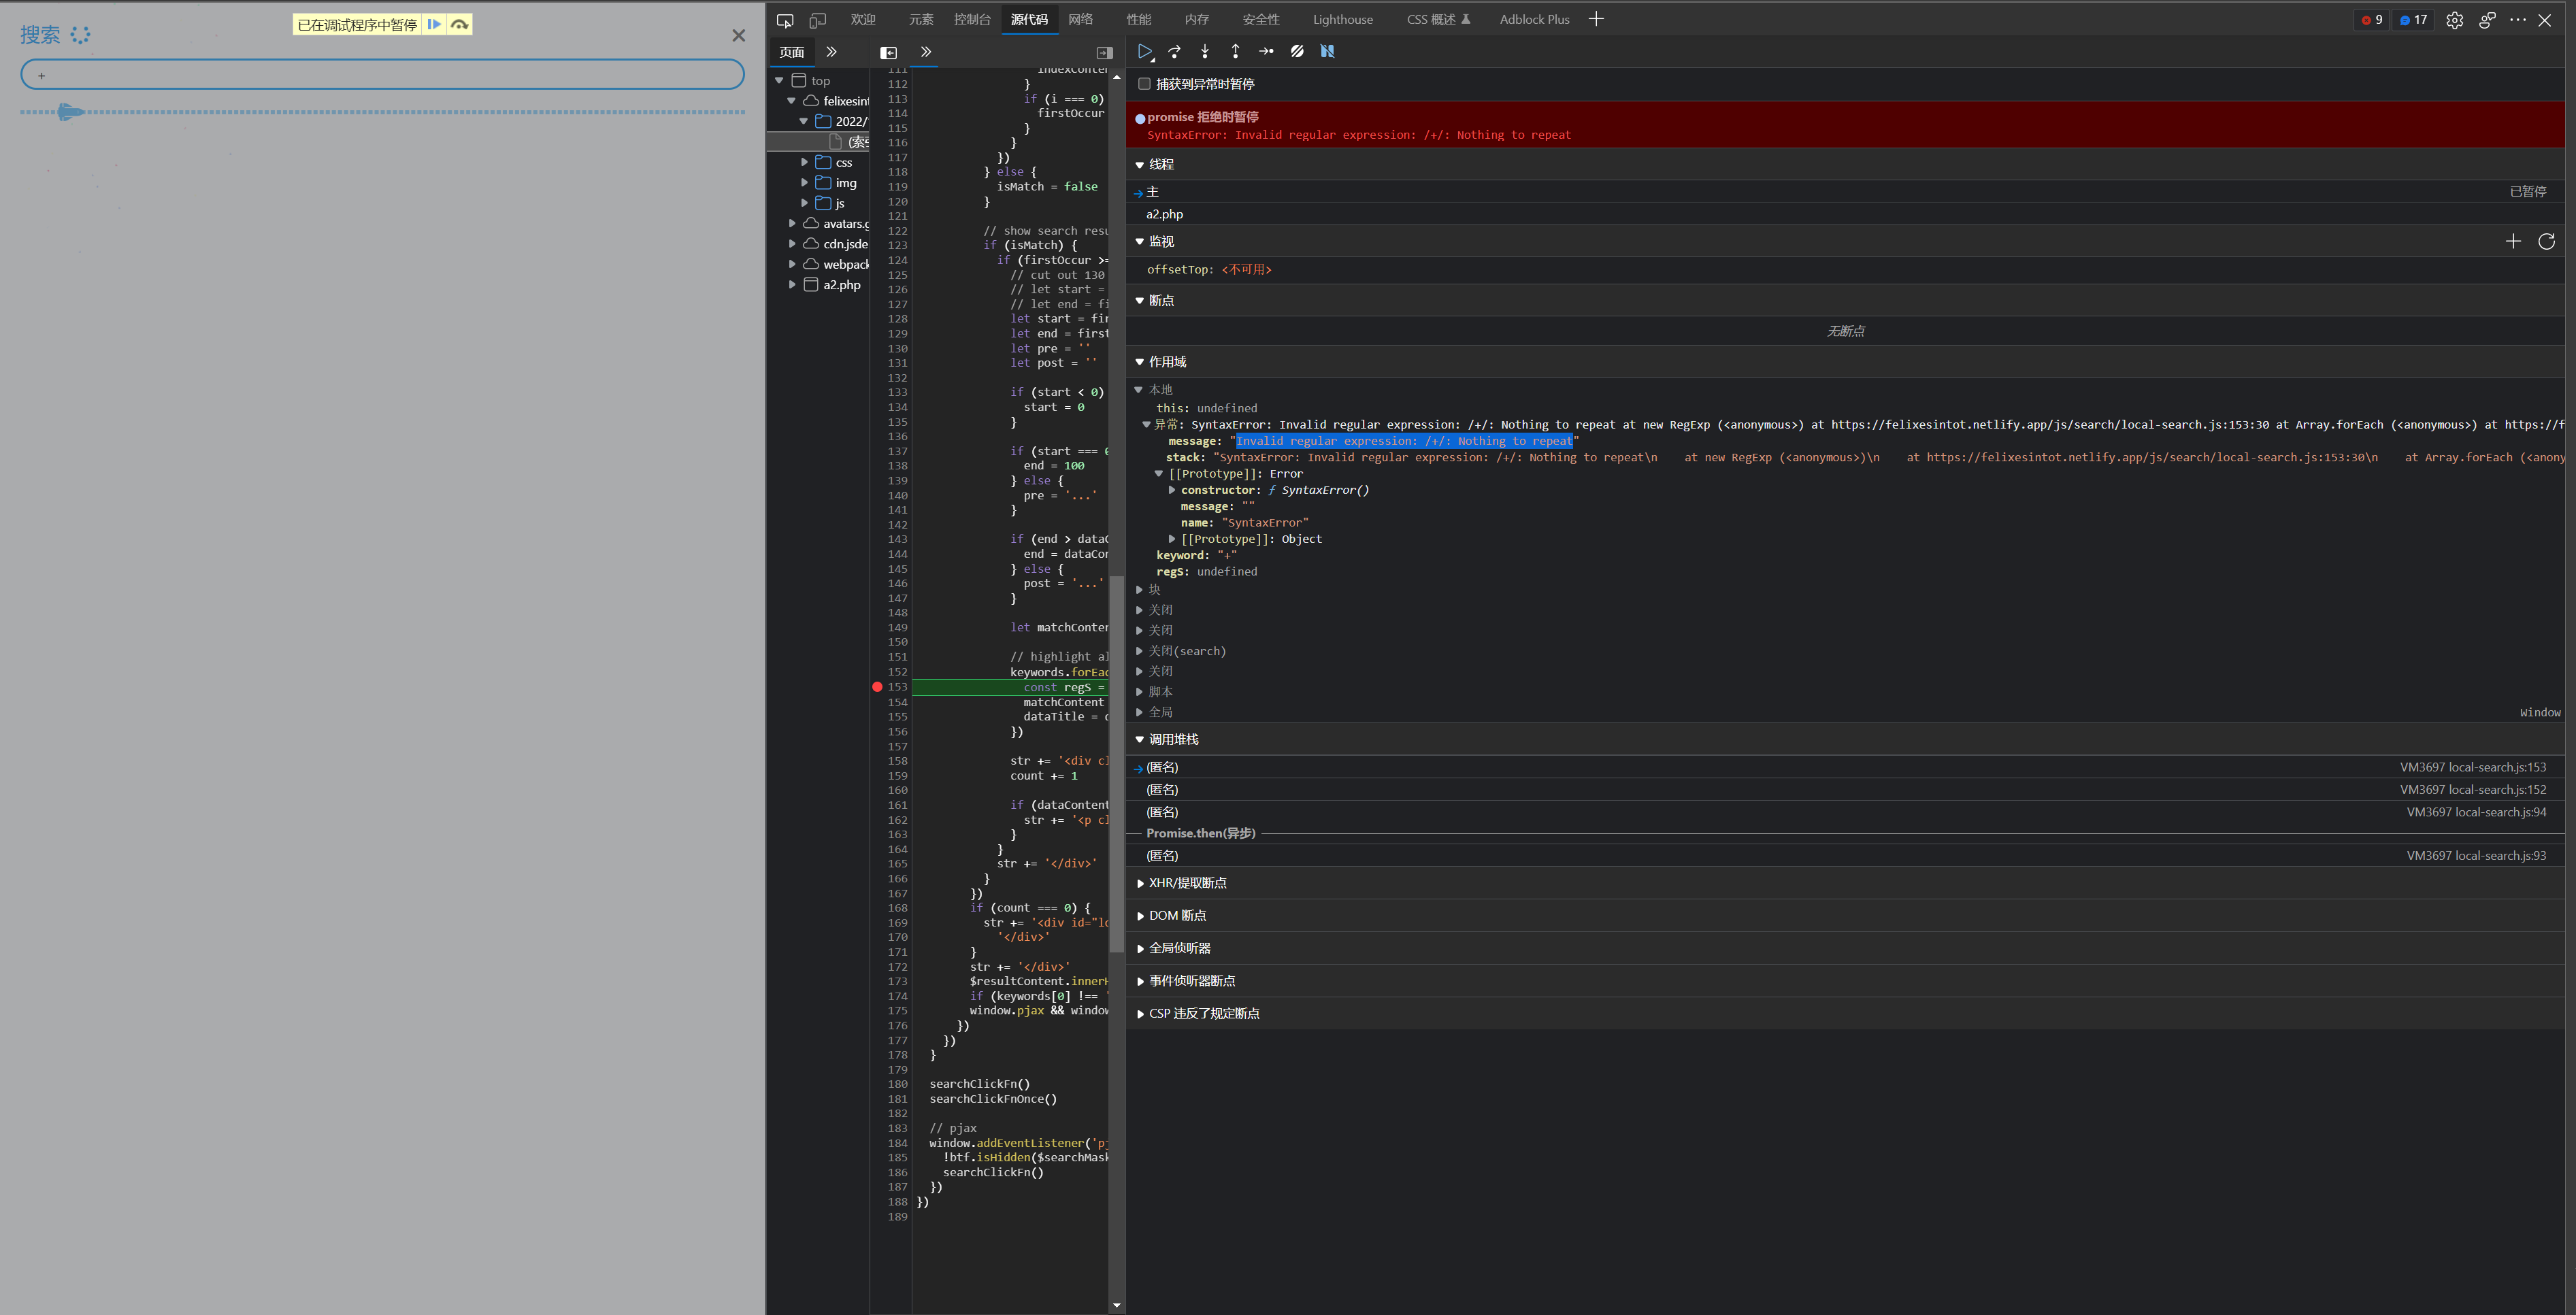The image size is (2576, 1315).
Task: Deactivate breakpoints icon
Action: 1297,51
